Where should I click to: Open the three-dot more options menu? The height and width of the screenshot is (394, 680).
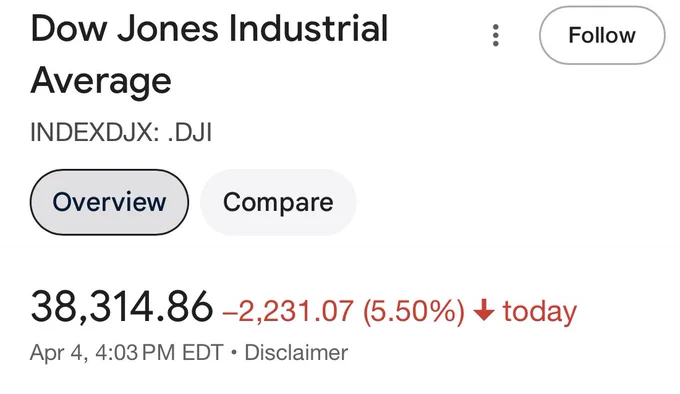tap(496, 35)
